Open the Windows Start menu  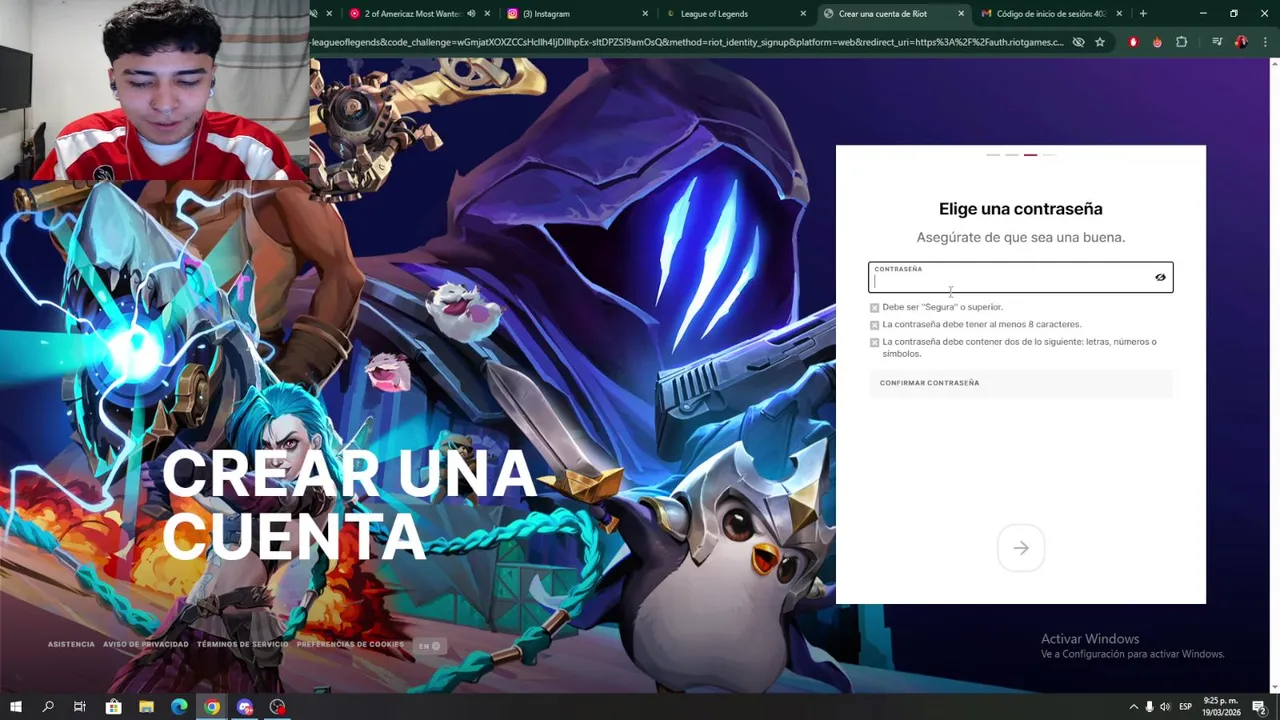click(x=16, y=707)
